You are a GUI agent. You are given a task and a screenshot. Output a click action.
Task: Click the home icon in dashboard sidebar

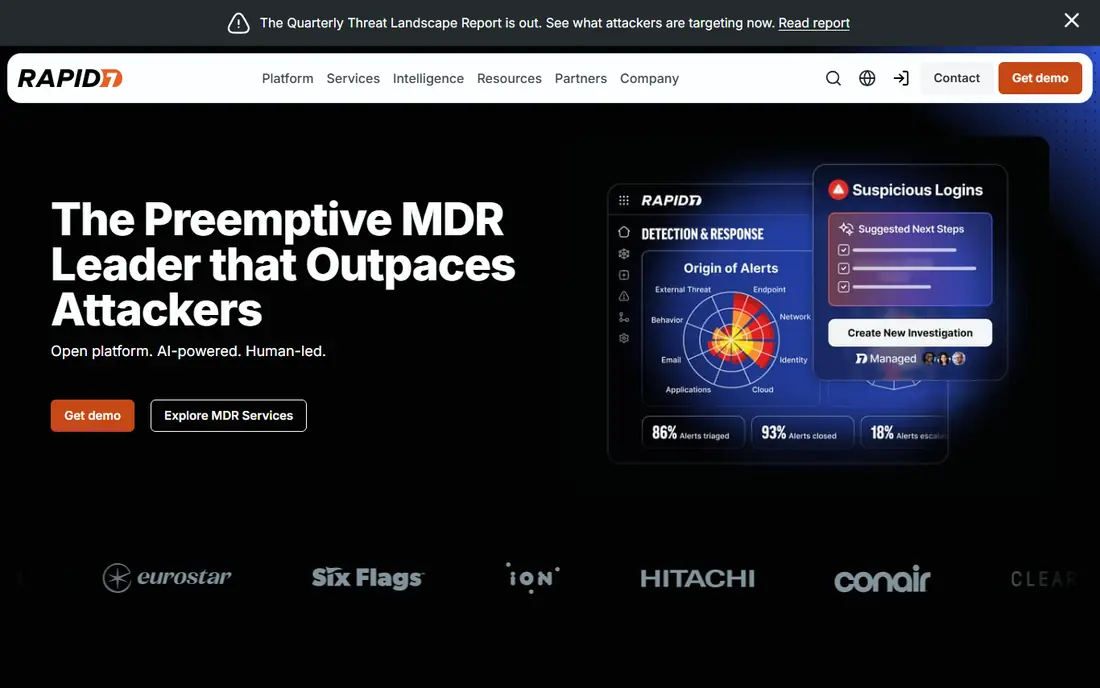pyautogui.click(x=624, y=232)
